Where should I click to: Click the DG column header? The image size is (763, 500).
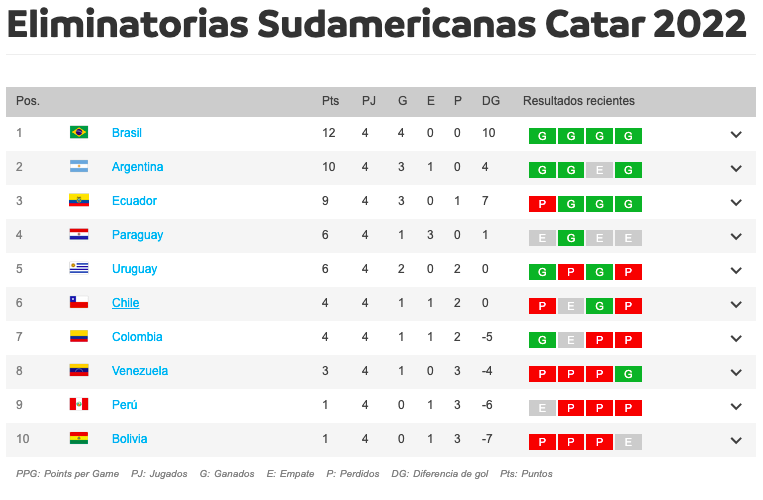click(x=490, y=101)
